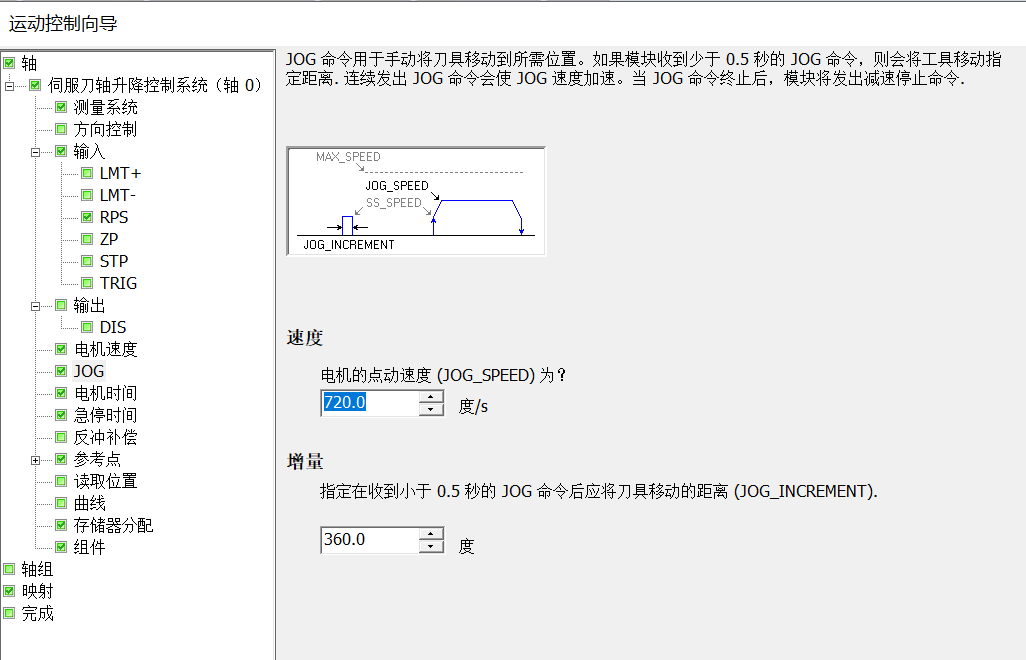Image resolution: width=1026 pixels, height=660 pixels.
Task: Go to the 急停时间 page
Action: click(x=105, y=415)
